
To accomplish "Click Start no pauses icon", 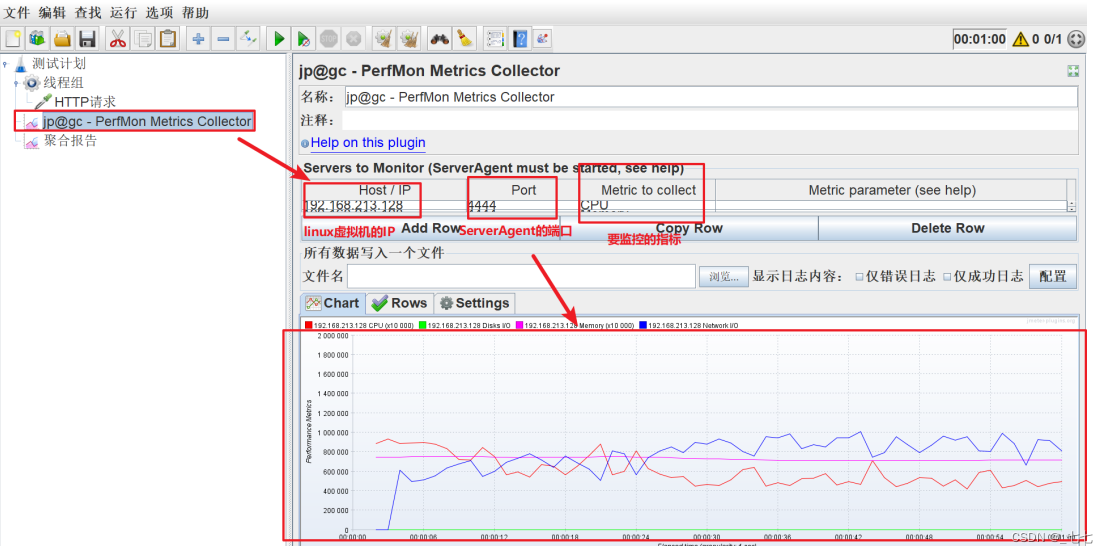I will [304, 38].
